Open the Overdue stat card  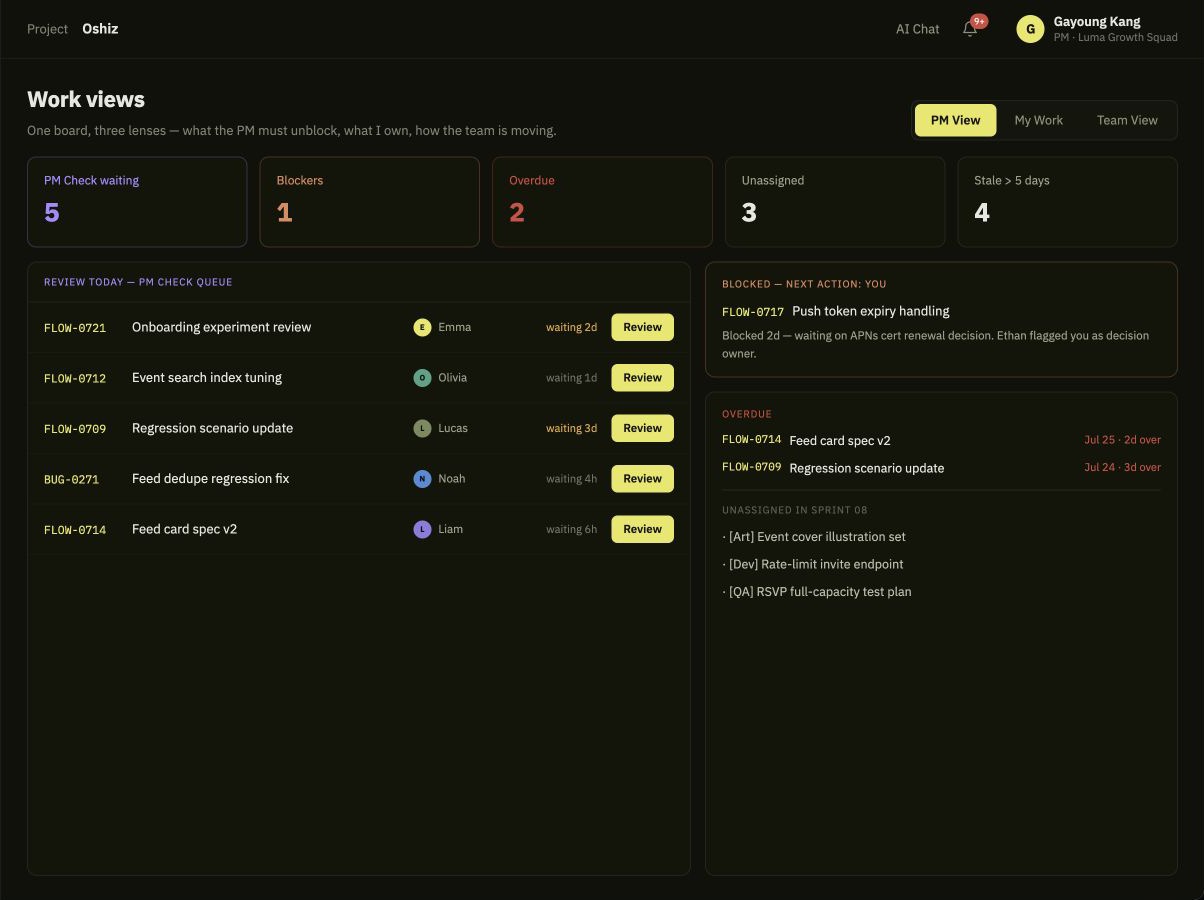(602, 202)
